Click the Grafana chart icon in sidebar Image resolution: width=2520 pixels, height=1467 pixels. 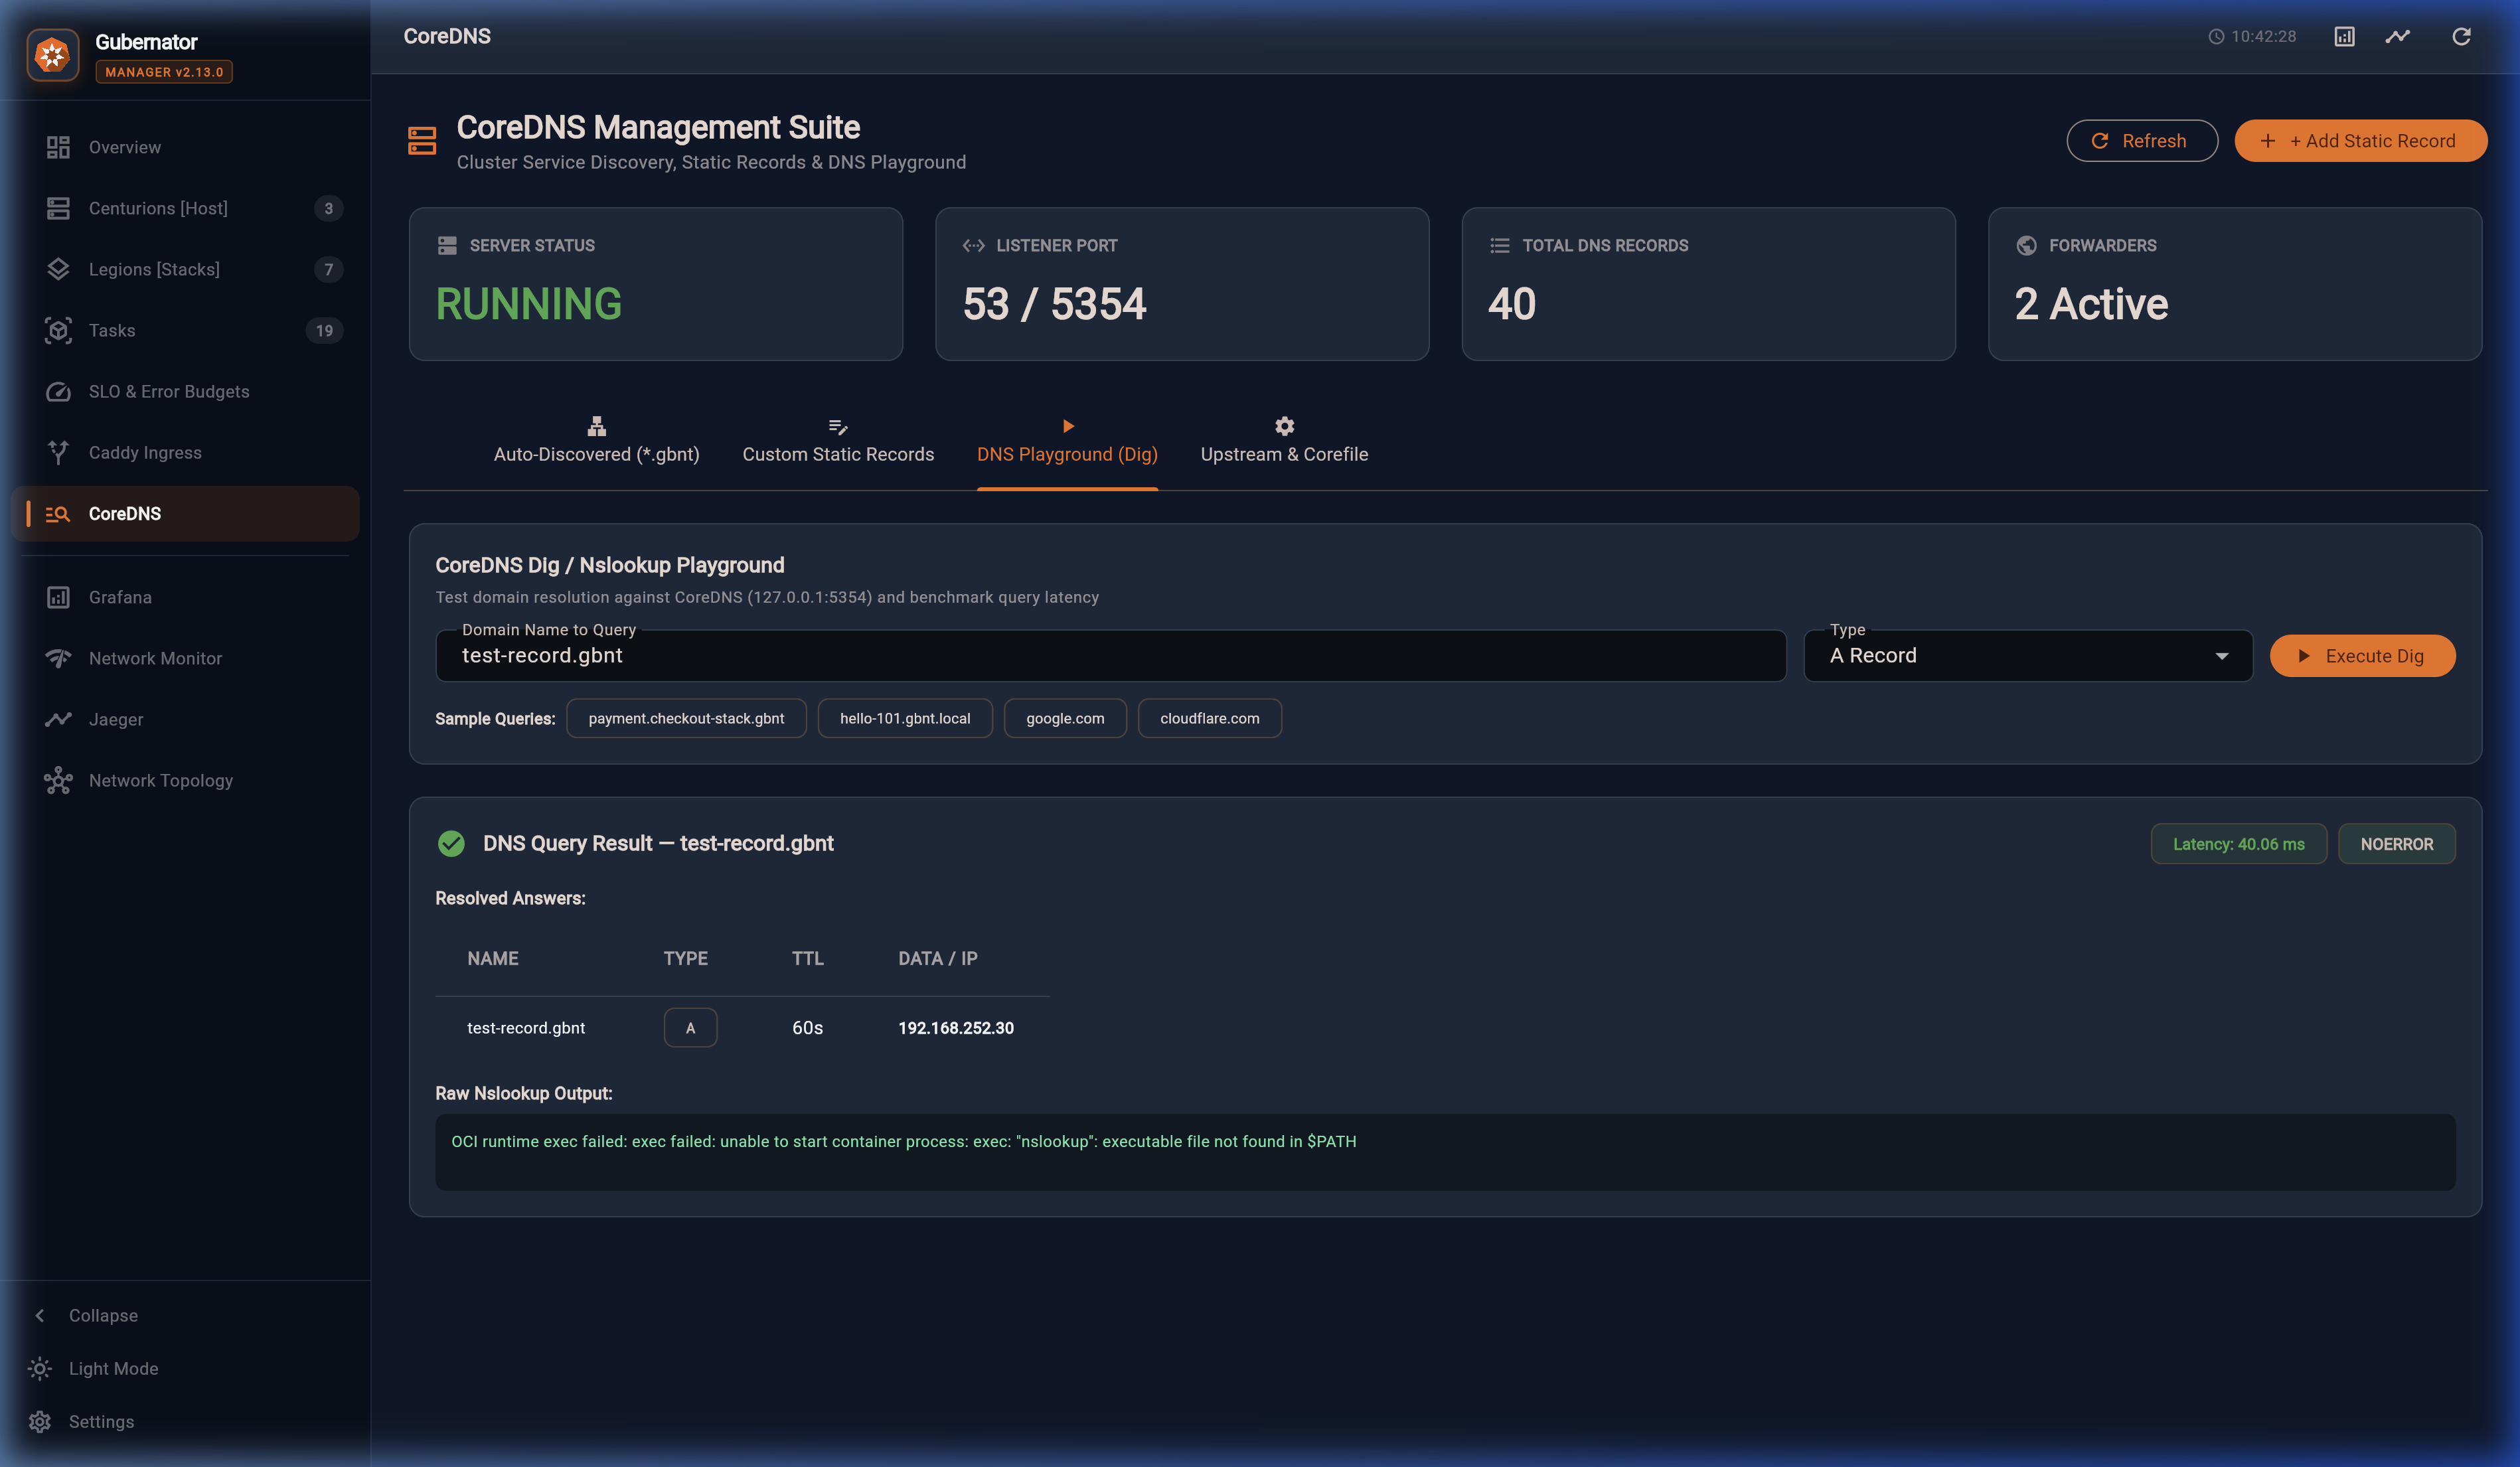(x=58, y=597)
